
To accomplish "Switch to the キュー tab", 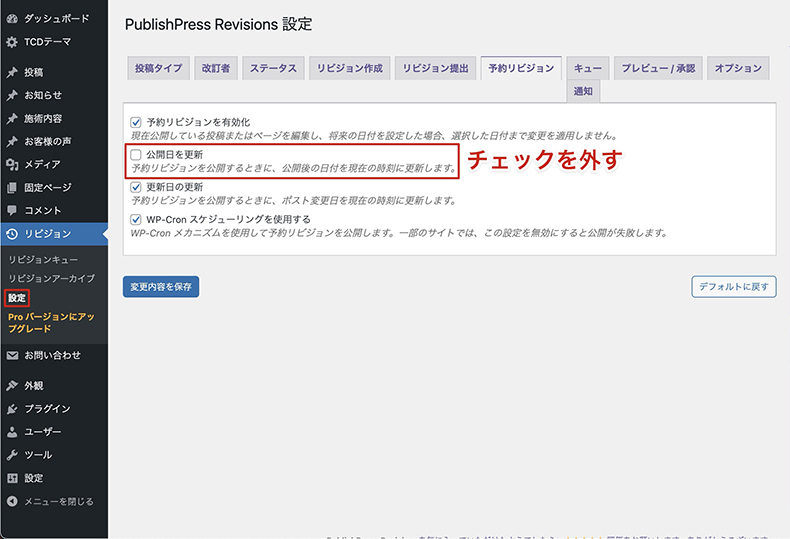I will tap(588, 68).
